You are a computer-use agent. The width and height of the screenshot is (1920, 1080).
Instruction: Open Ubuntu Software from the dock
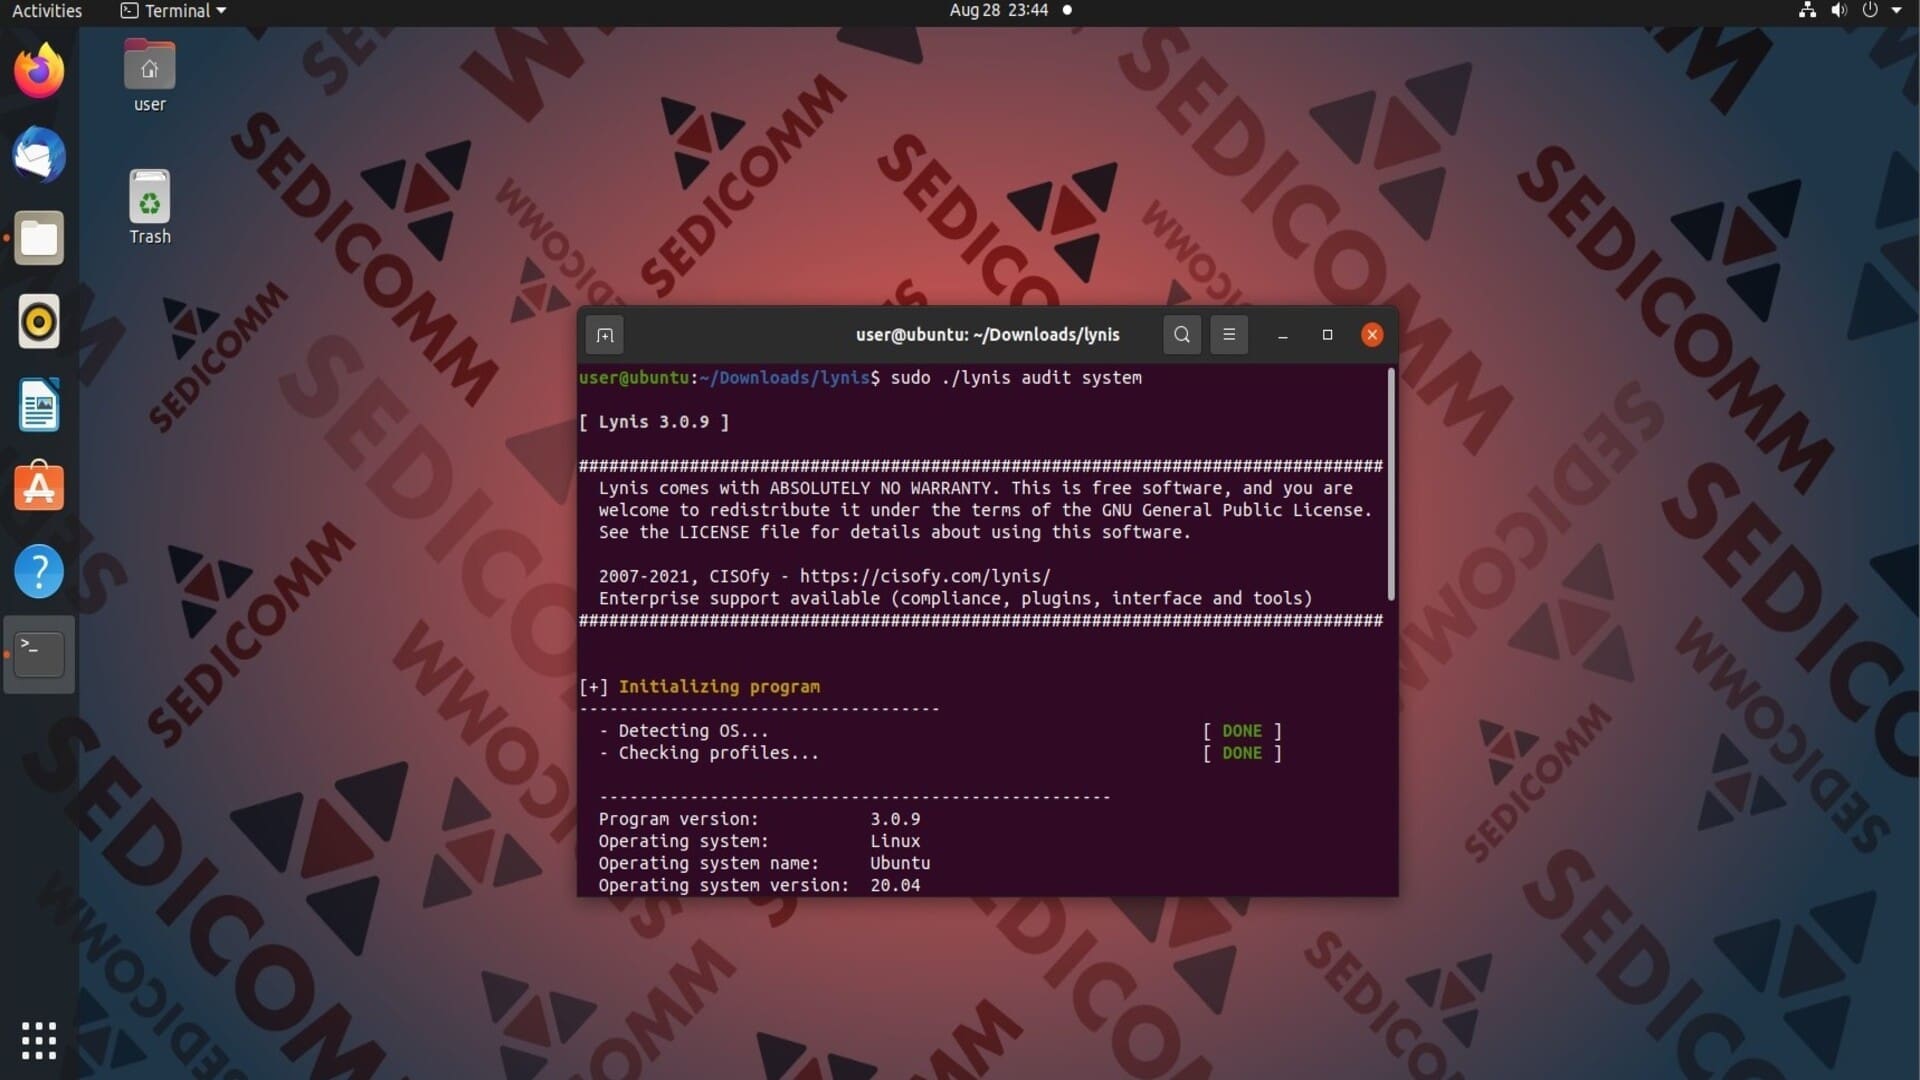click(x=39, y=487)
